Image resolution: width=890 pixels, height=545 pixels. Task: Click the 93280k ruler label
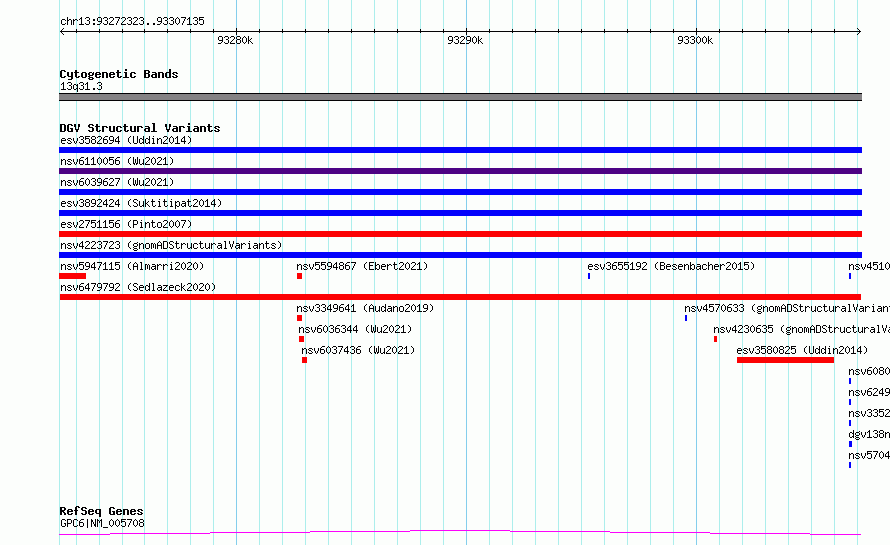pos(235,40)
